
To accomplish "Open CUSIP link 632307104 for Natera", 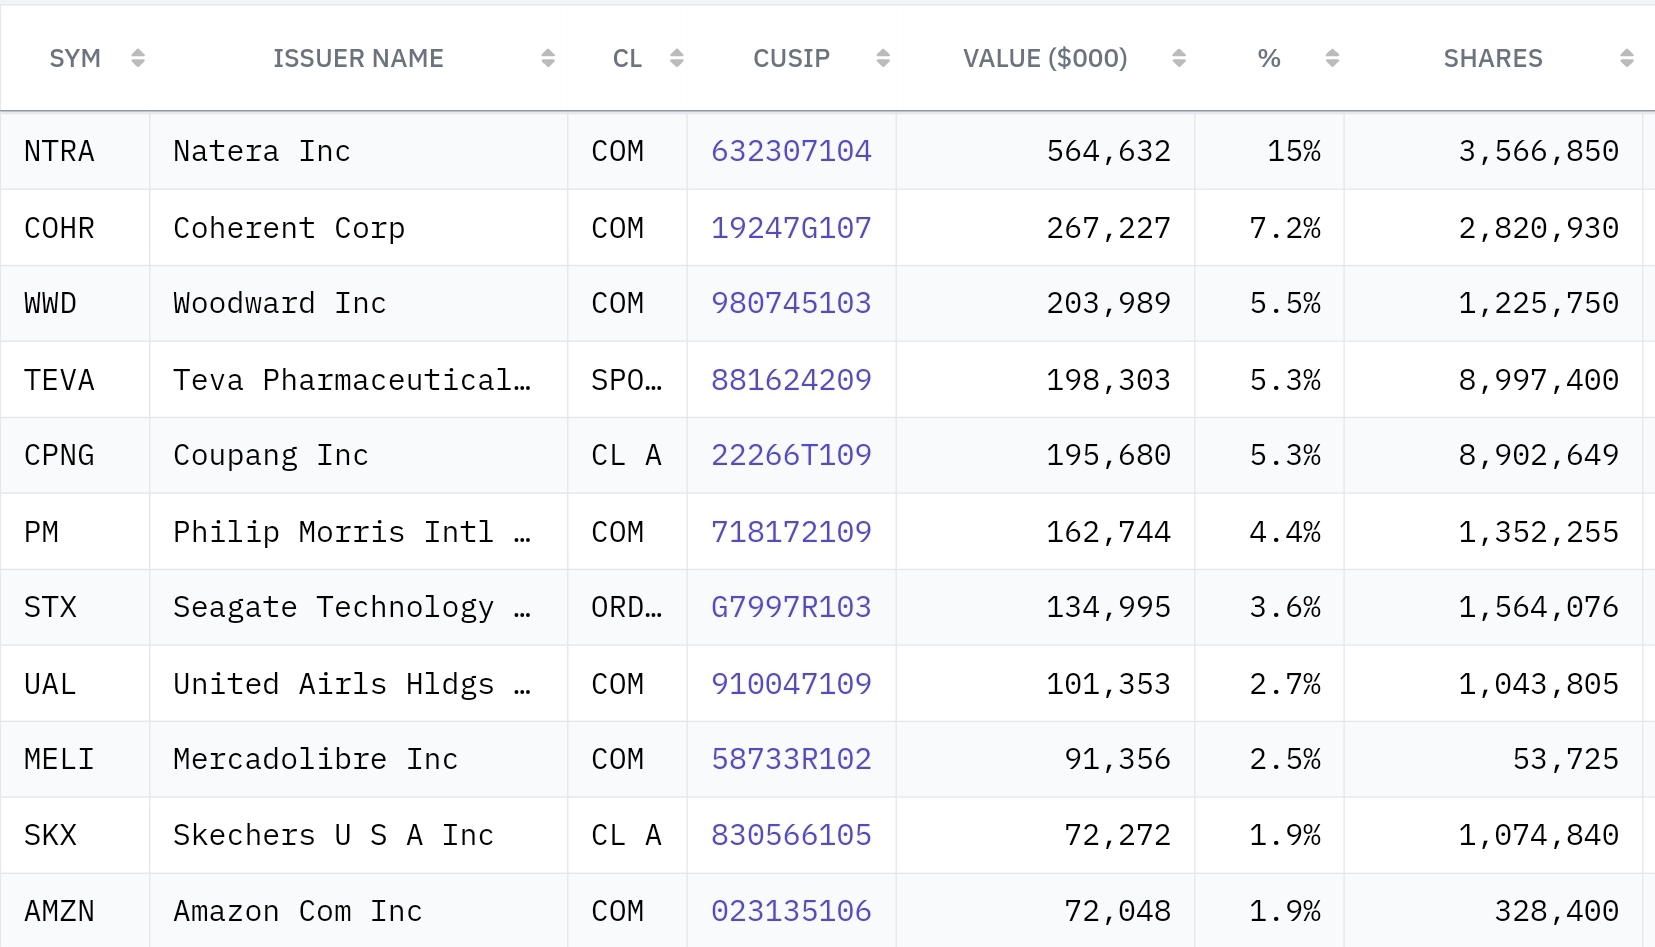I will [791, 151].
